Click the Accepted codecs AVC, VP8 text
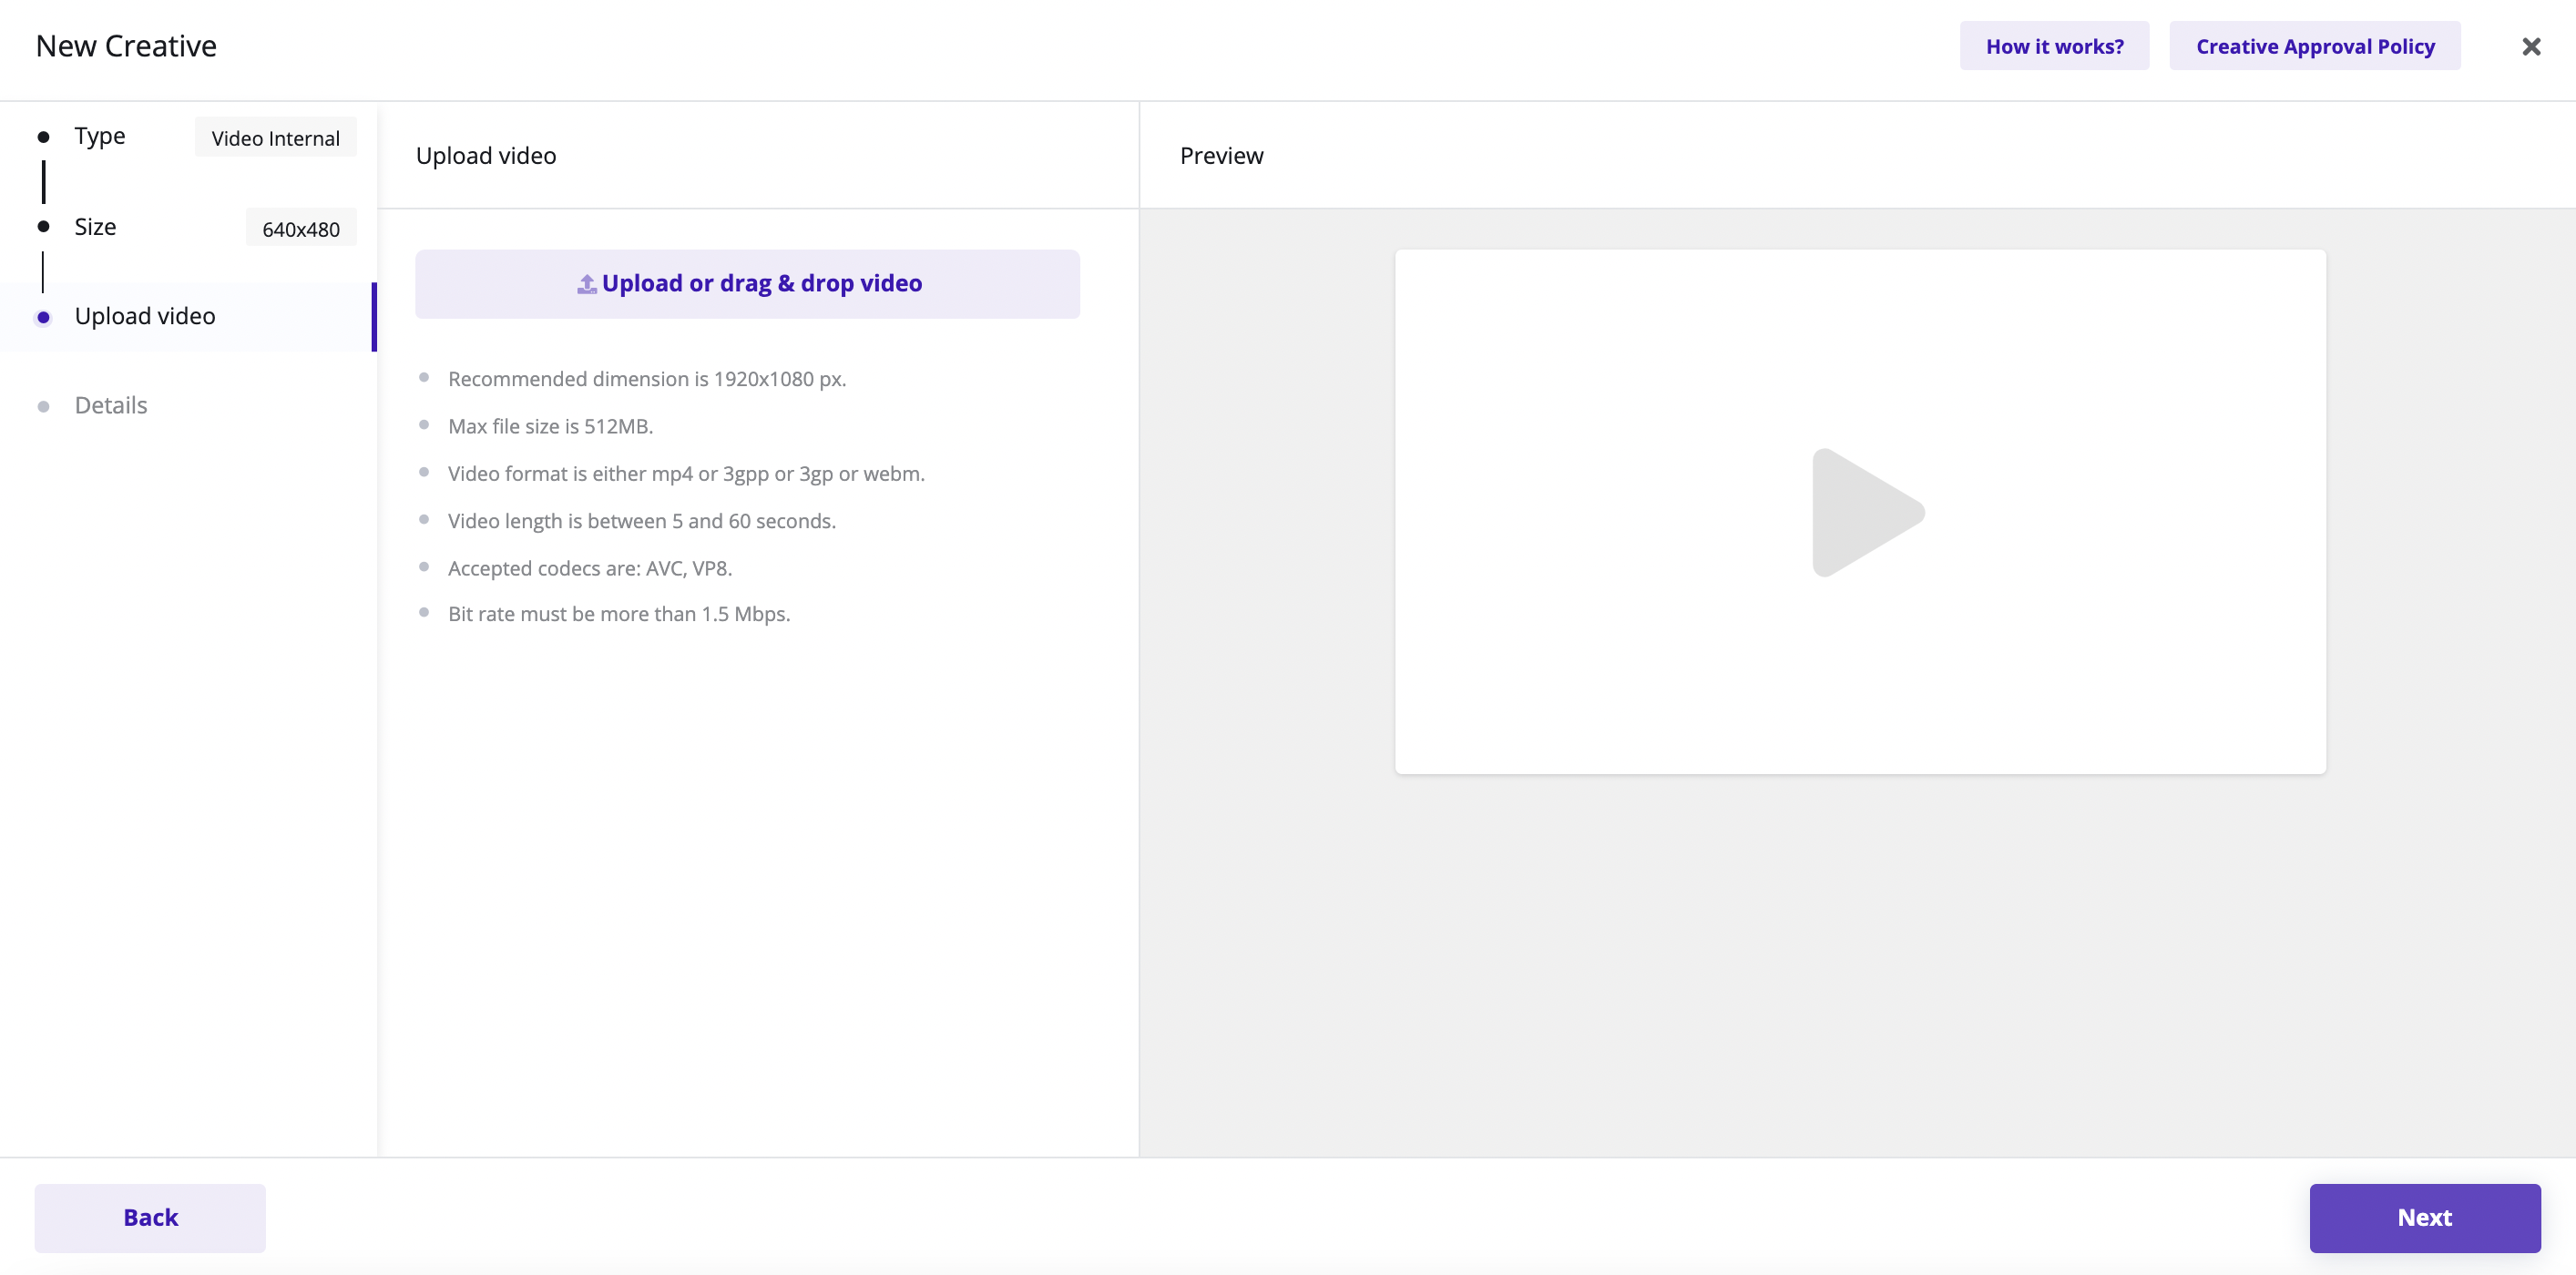2576x1275 pixels. (x=590, y=568)
